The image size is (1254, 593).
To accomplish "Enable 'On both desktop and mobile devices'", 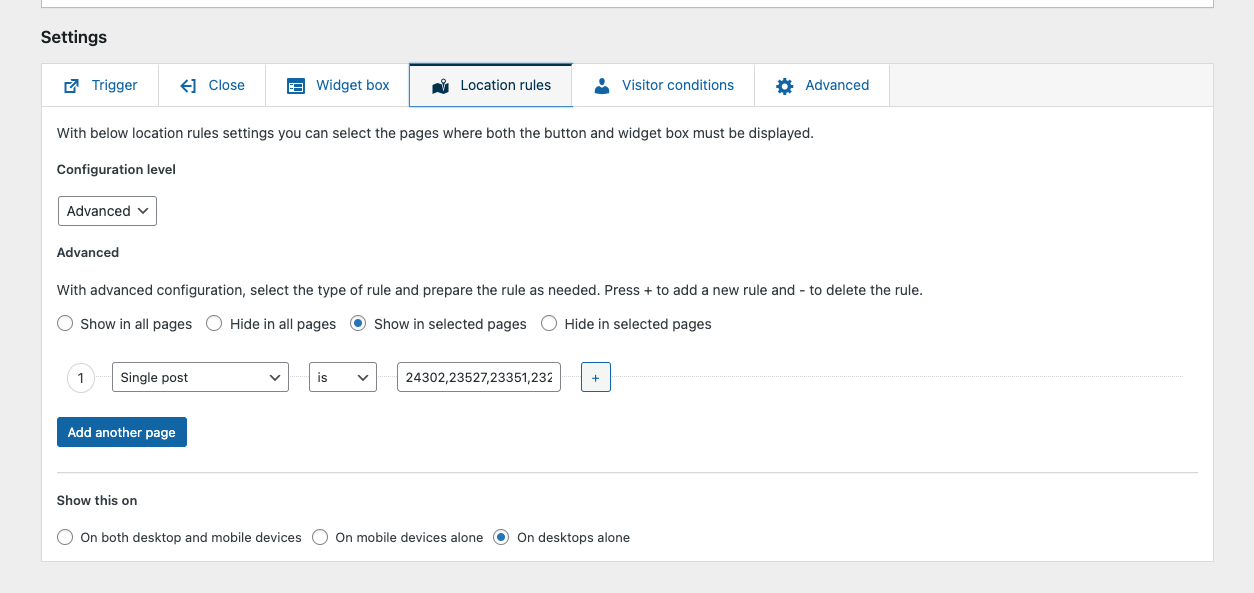I will 65,538.
